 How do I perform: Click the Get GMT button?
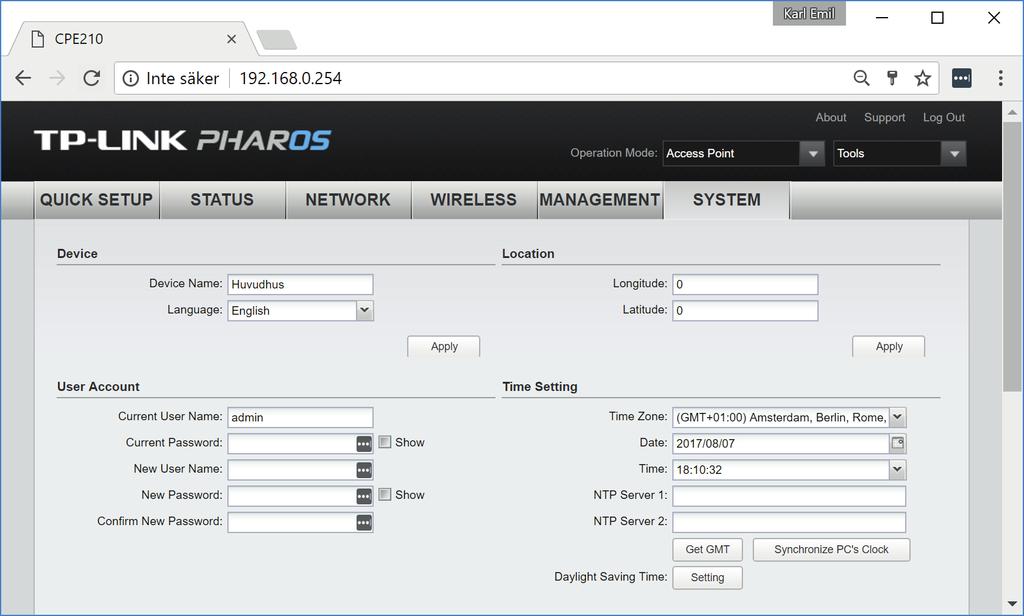707,550
